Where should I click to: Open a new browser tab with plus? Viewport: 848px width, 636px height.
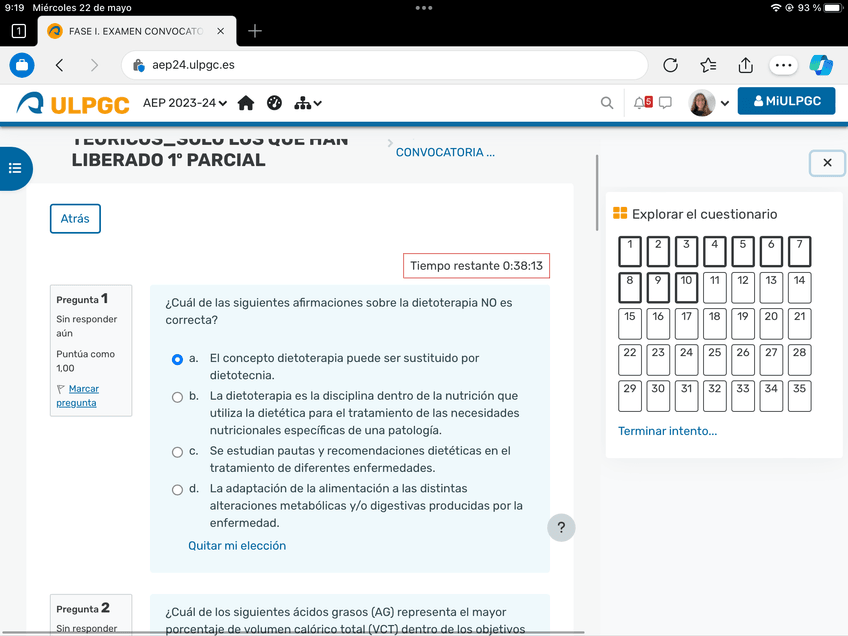coord(255,31)
